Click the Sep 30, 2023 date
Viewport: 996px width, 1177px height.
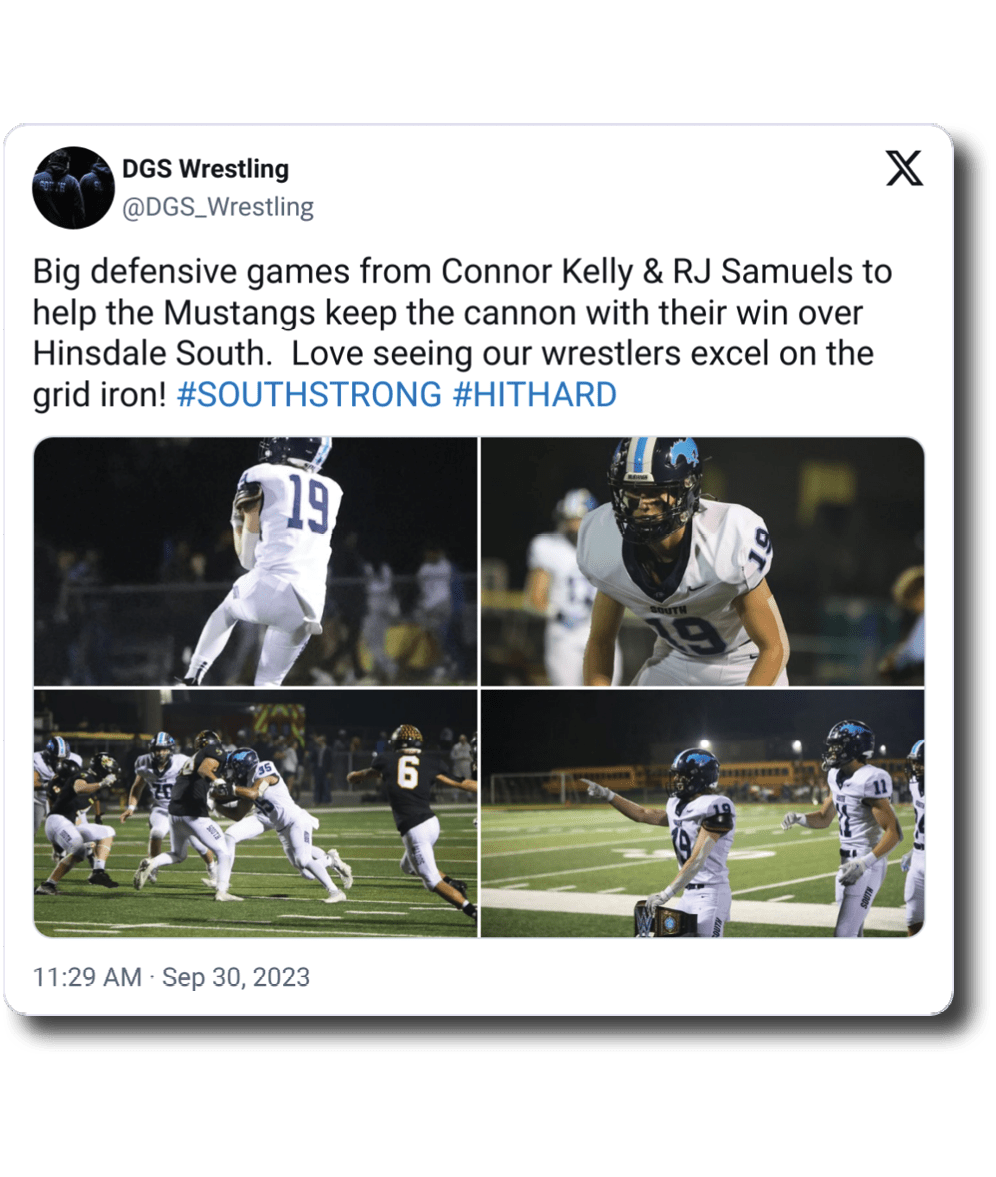(x=236, y=977)
